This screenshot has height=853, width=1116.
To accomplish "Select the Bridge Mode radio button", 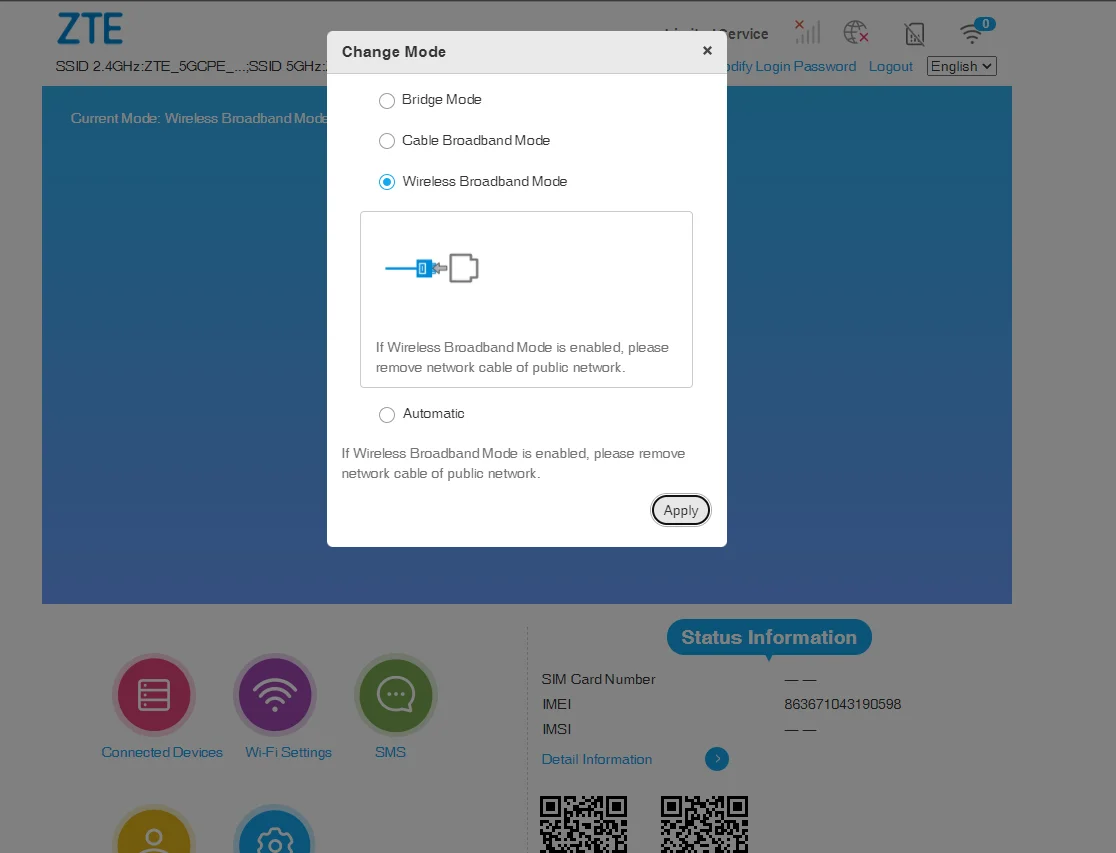I will click(386, 100).
